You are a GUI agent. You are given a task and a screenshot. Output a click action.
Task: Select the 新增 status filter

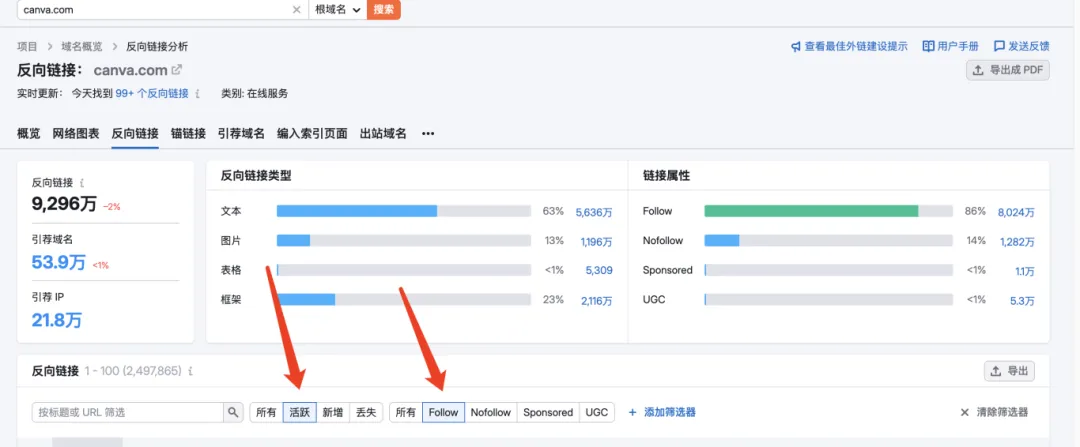click(x=333, y=413)
